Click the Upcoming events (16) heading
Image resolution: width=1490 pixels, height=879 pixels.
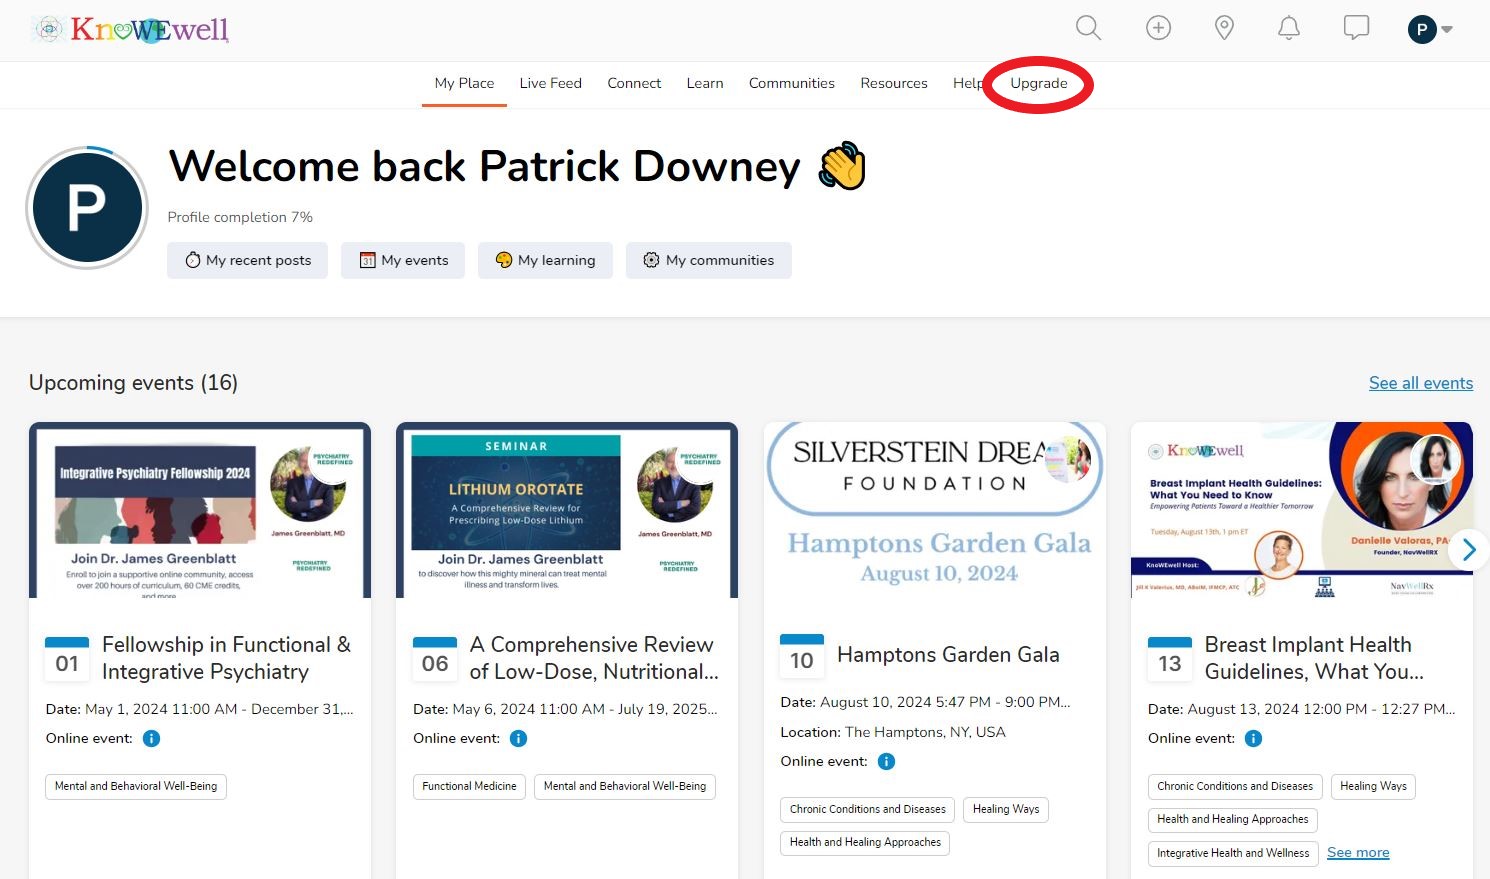pos(133,383)
